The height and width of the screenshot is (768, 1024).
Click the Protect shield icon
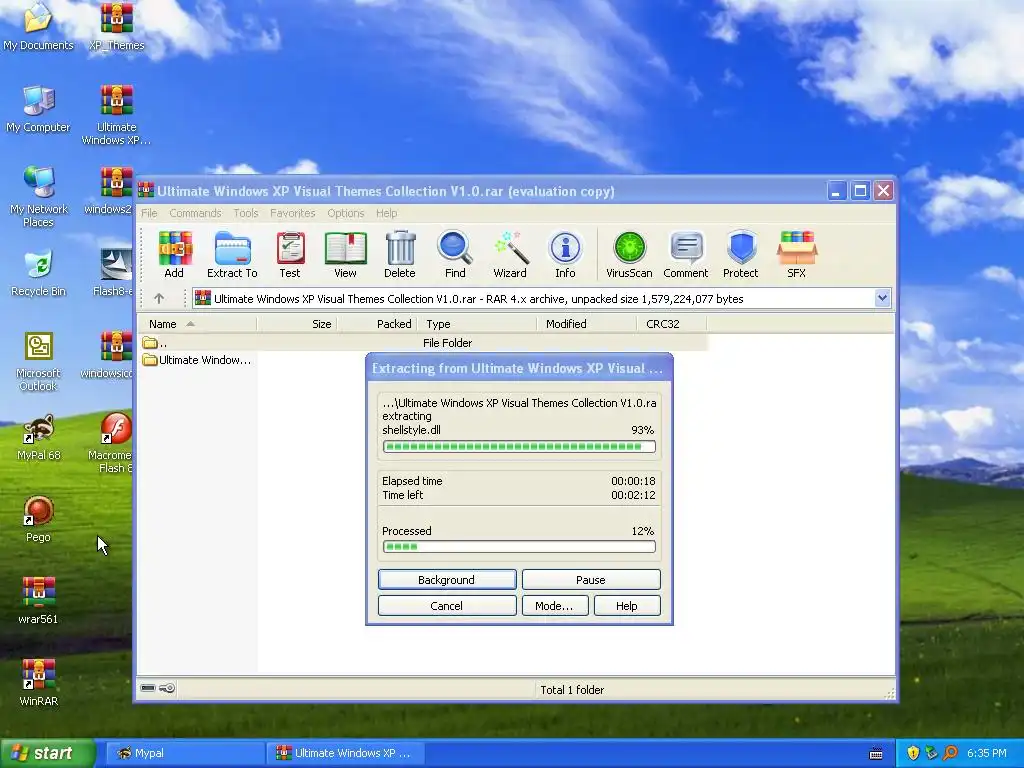[x=741, y=254]
